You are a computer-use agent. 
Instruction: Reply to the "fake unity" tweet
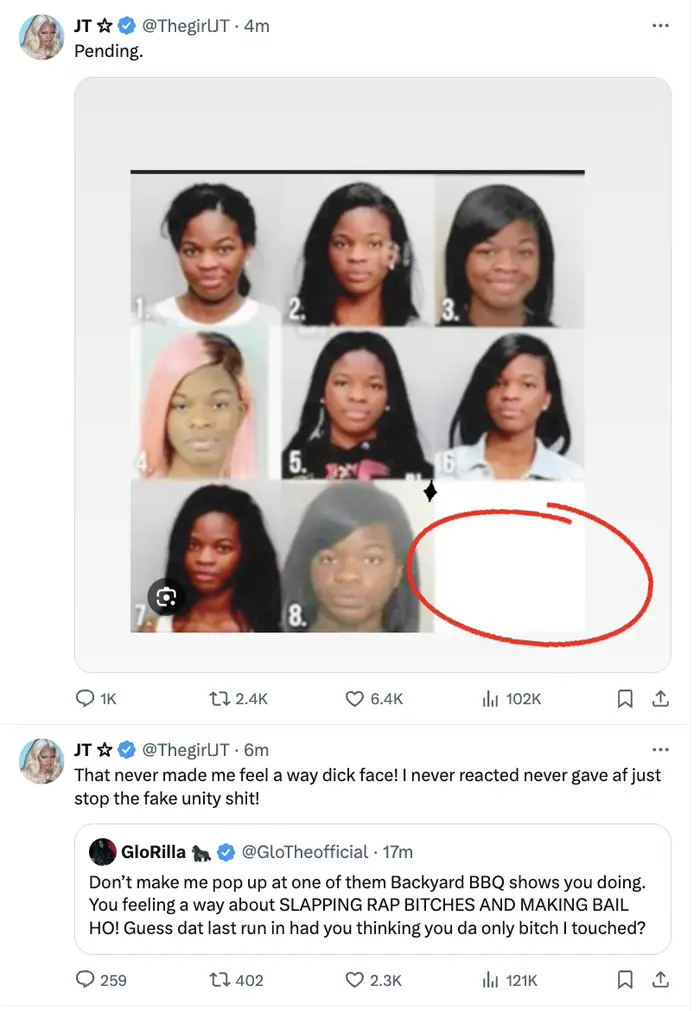[86, 980]
